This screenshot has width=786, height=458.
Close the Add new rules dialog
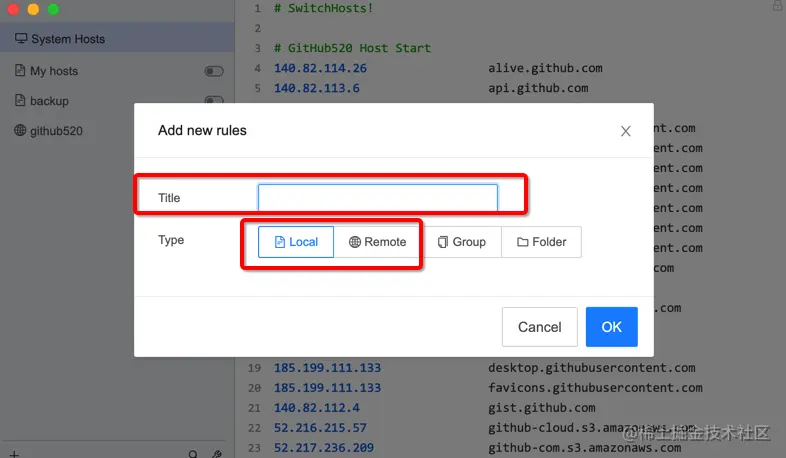coord(625,131)
